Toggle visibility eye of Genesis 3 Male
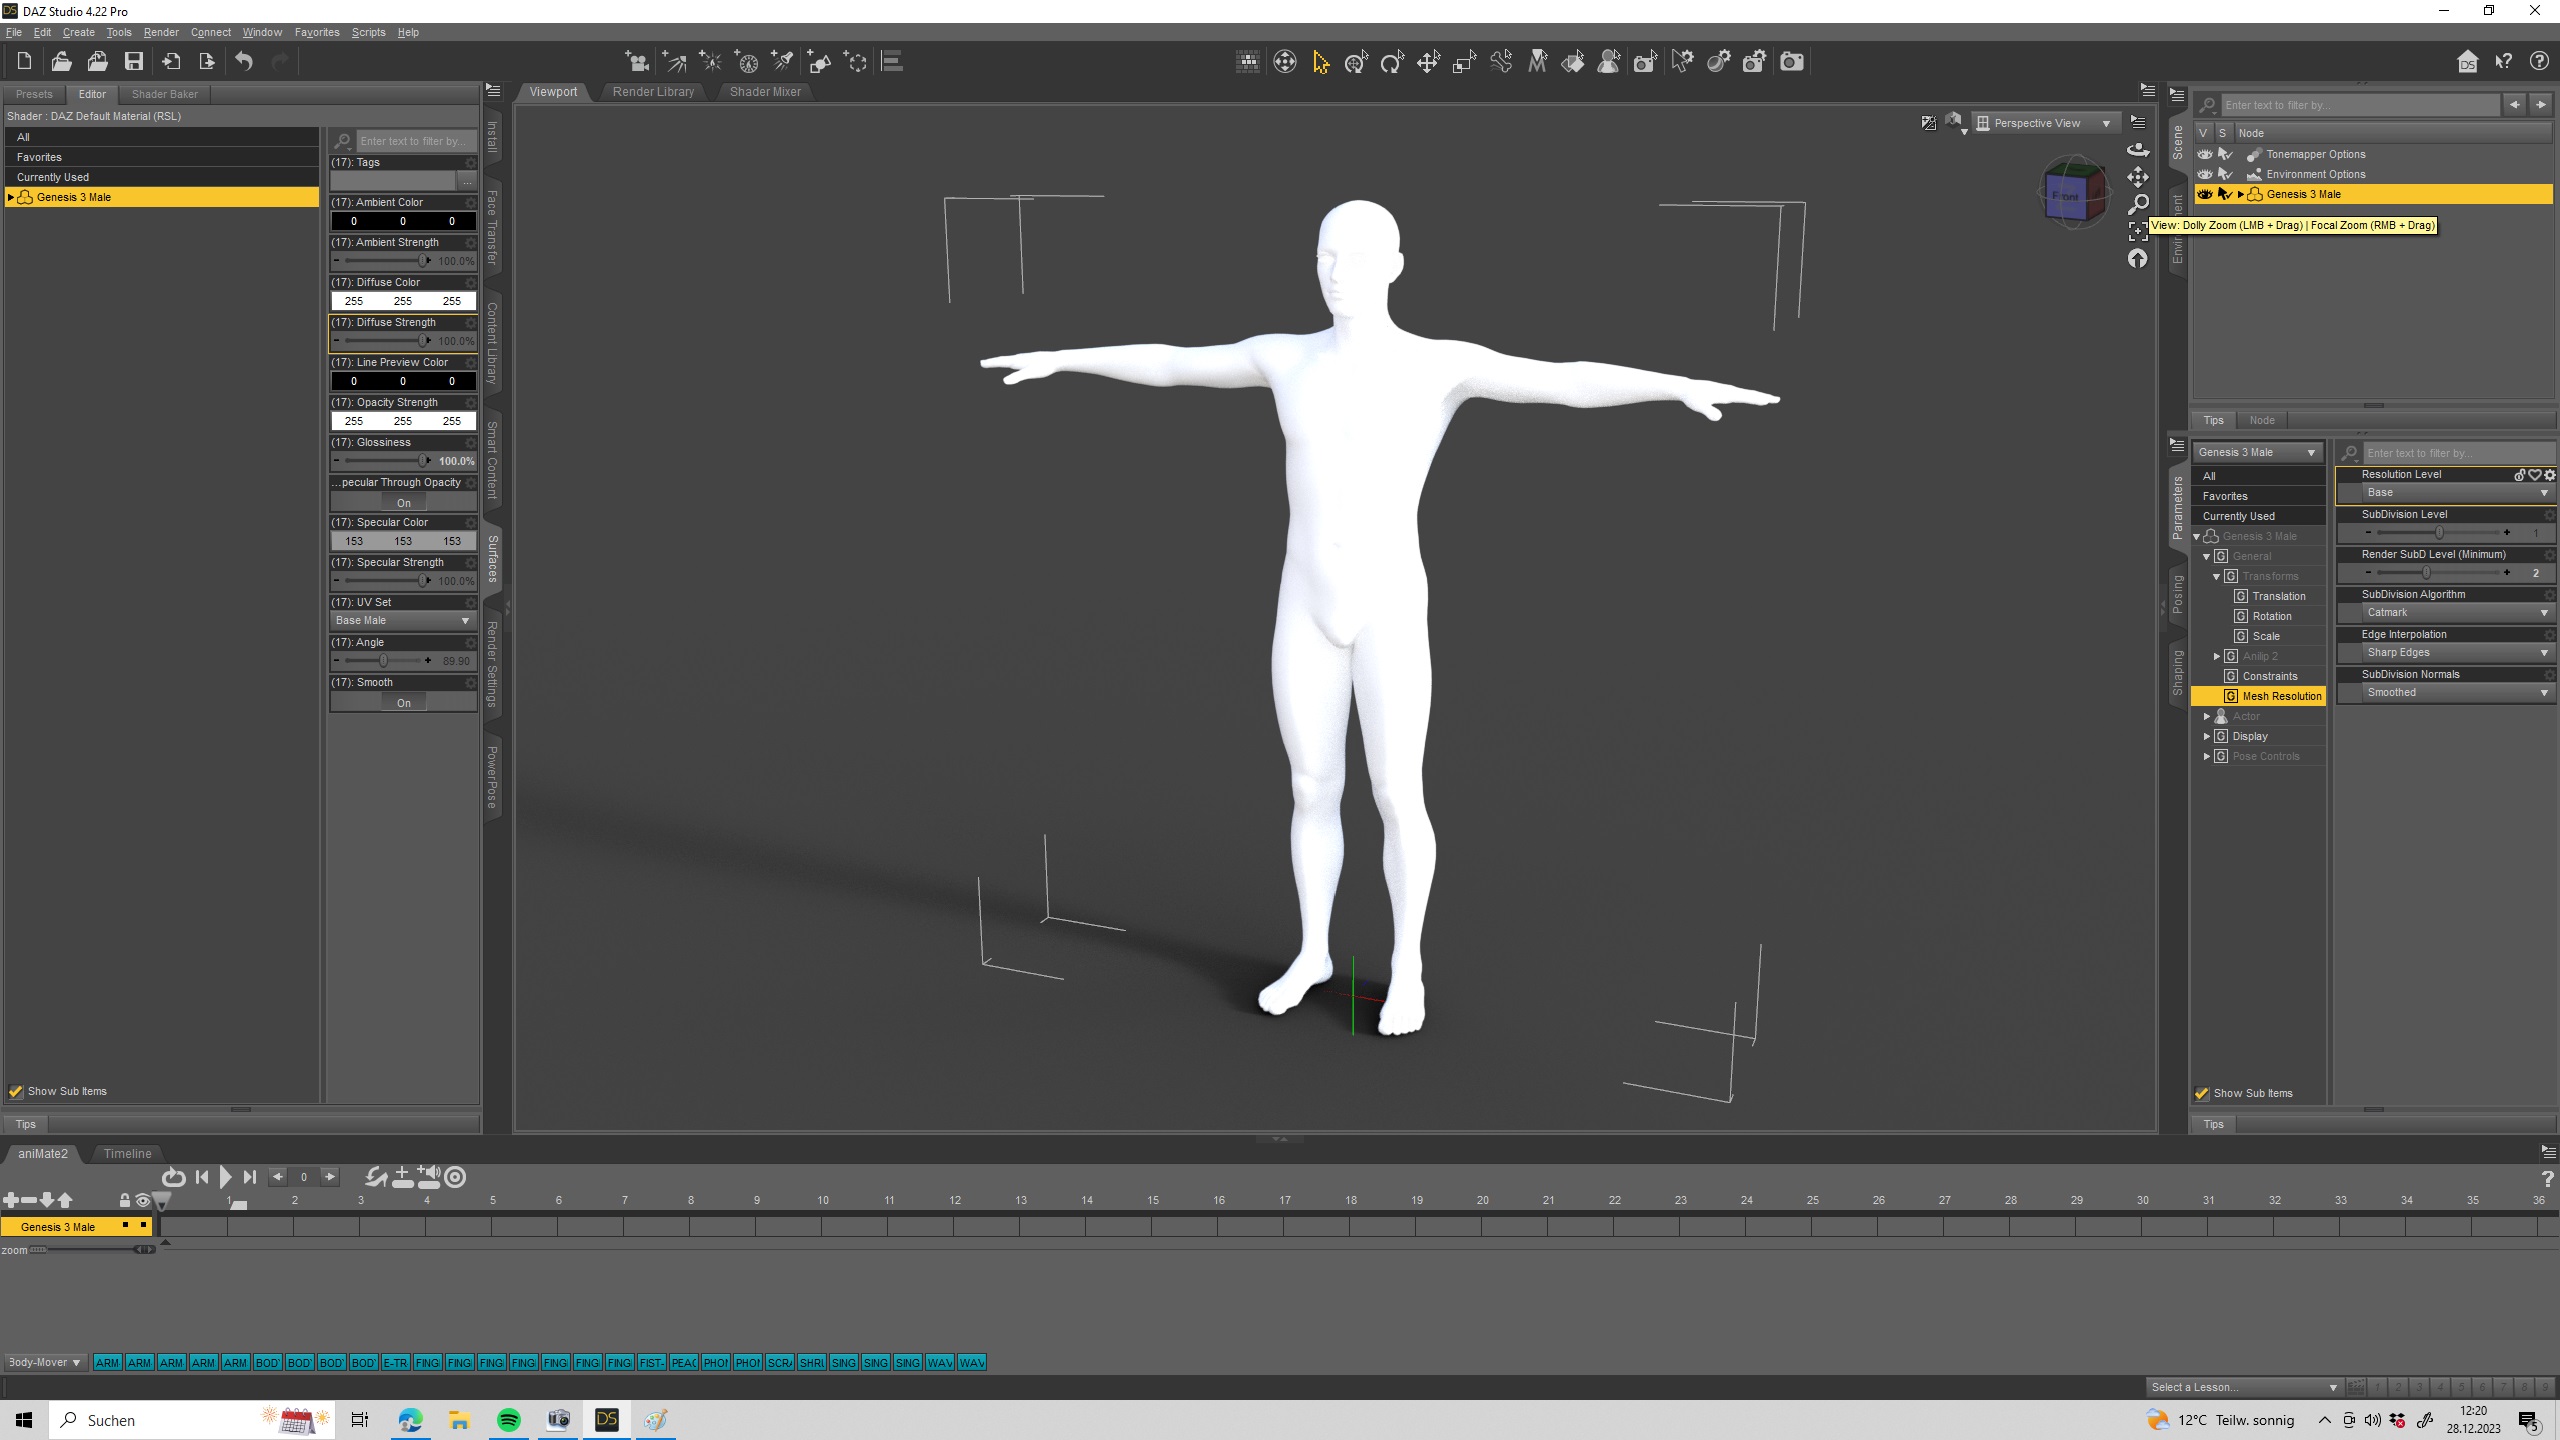Image resolution: width=2560 pixels, height=1440 pixels. (x=2204, y=194)
